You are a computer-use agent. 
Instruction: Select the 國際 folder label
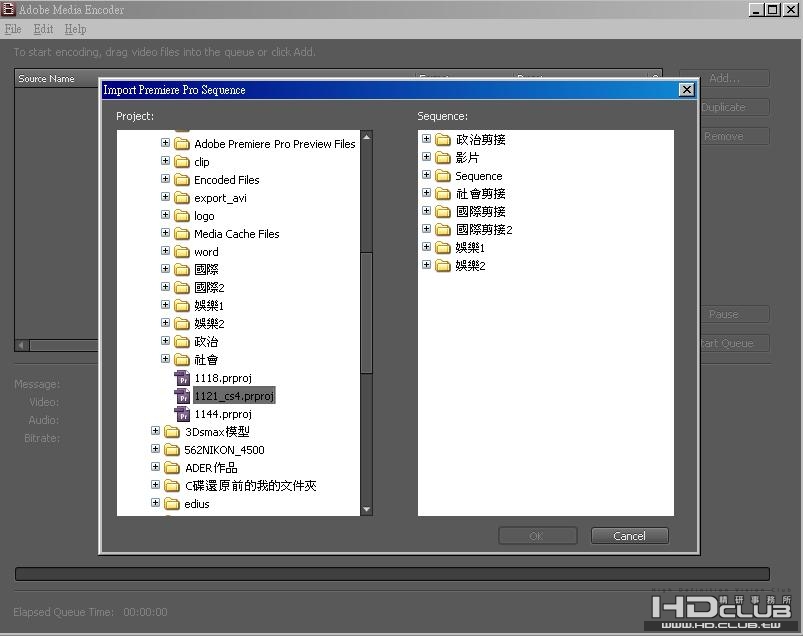pos(206,269)
